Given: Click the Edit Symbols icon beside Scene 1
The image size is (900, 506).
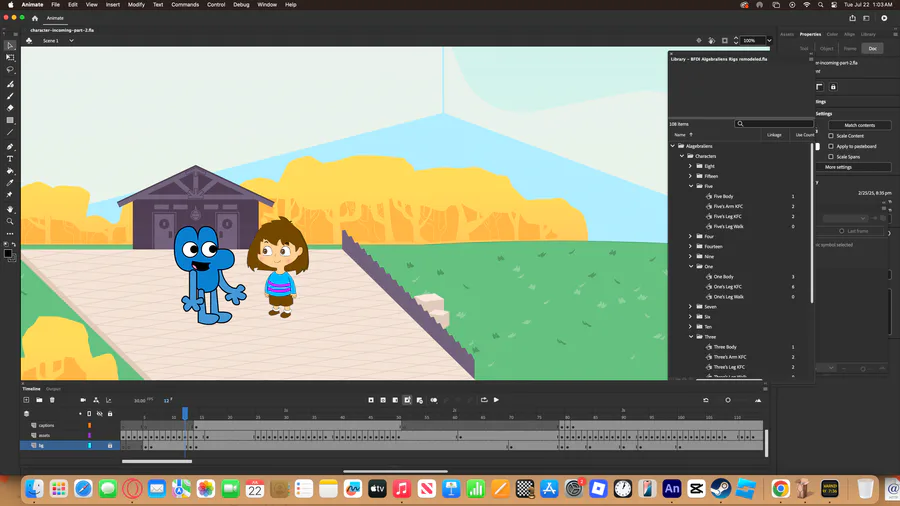Looking at the screenshot, I should tap(29, 41).
